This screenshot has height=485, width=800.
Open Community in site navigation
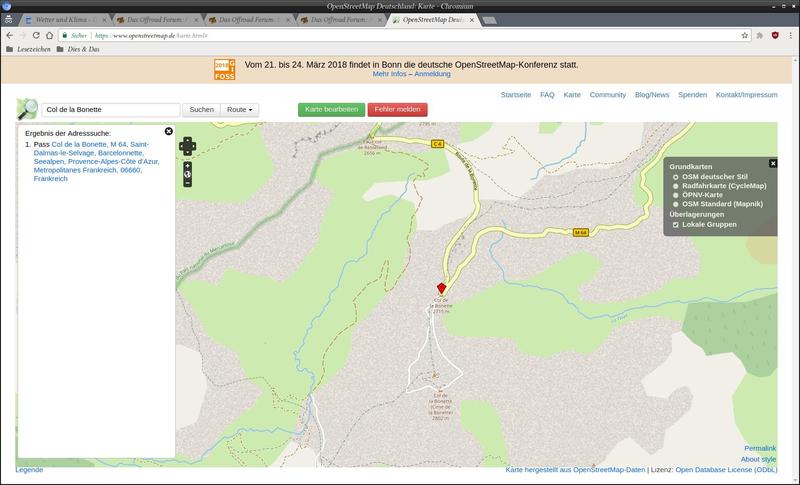(x=608, y=95)
